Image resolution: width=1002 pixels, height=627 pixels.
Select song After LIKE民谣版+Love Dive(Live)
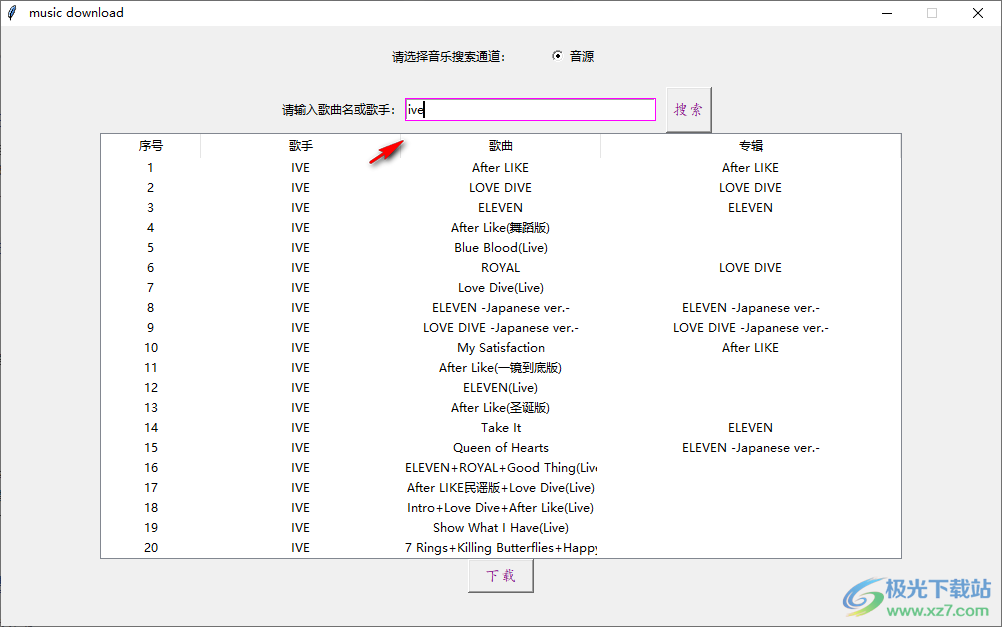500,488
